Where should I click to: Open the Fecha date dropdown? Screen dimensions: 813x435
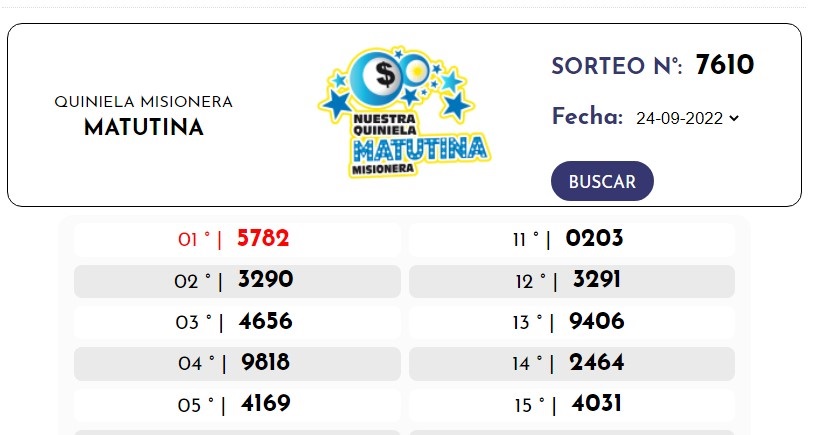coord(687,118)
